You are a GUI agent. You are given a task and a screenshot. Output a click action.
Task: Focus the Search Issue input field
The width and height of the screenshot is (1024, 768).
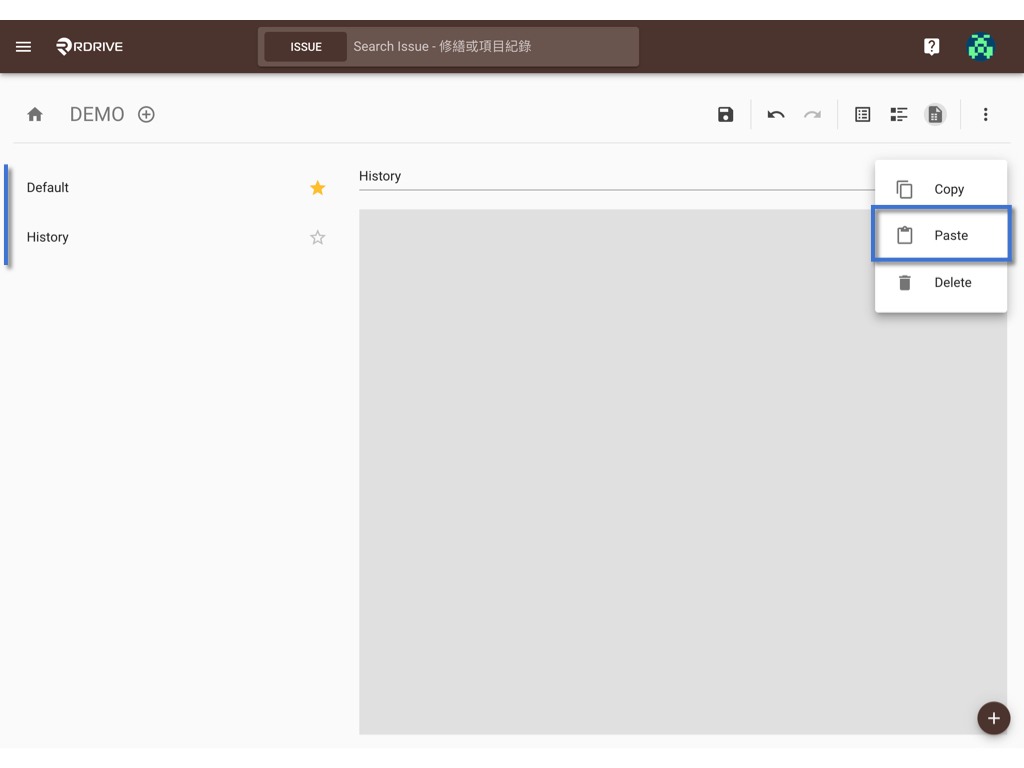[493, 46]
